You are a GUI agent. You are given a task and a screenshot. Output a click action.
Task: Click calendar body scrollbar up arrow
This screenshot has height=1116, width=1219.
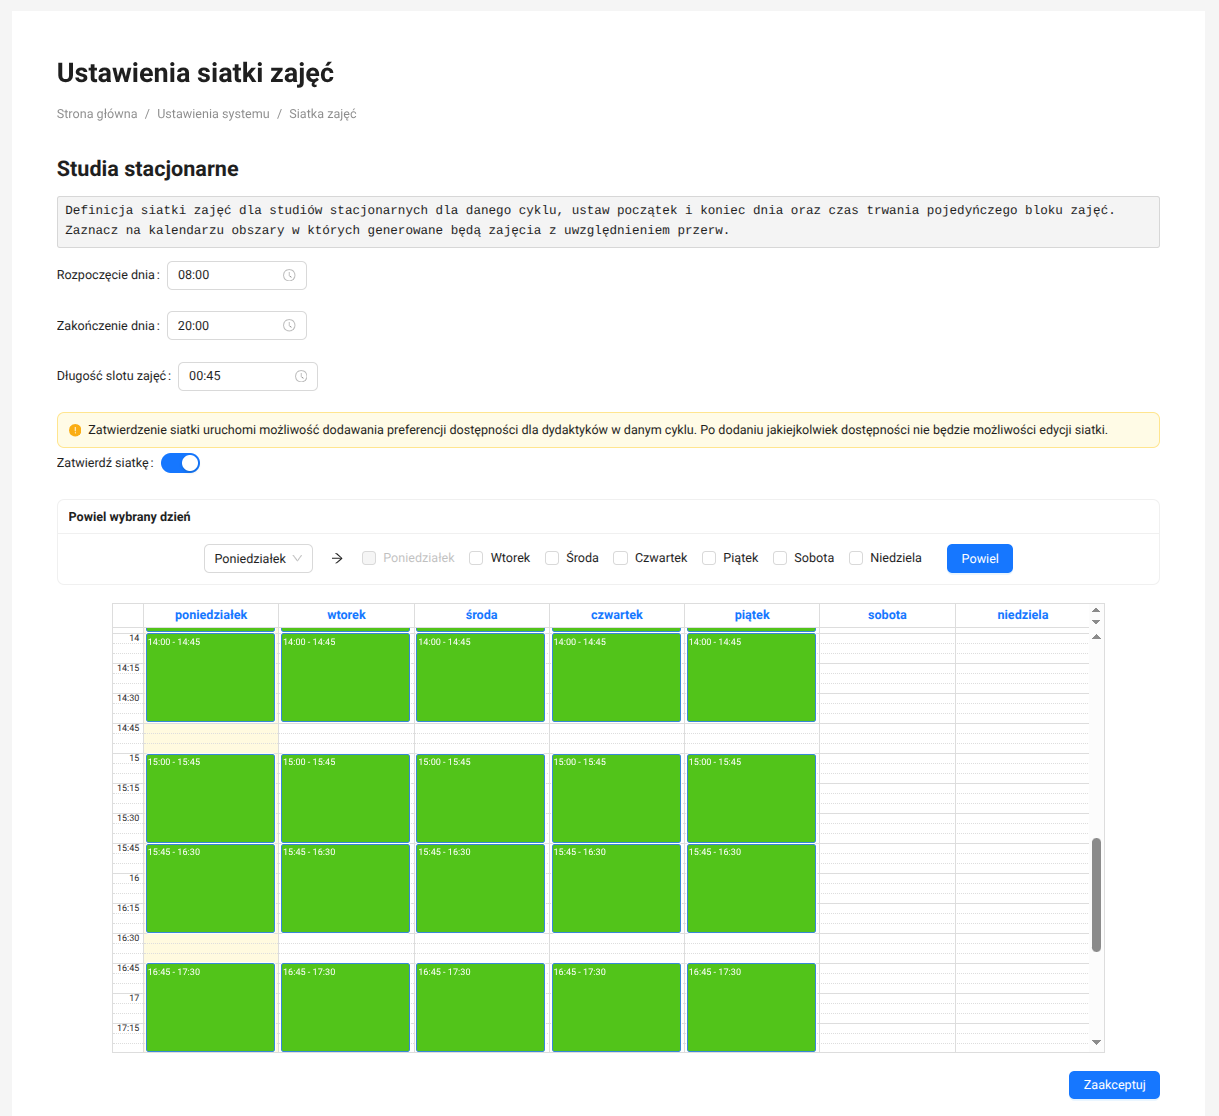1096,637
